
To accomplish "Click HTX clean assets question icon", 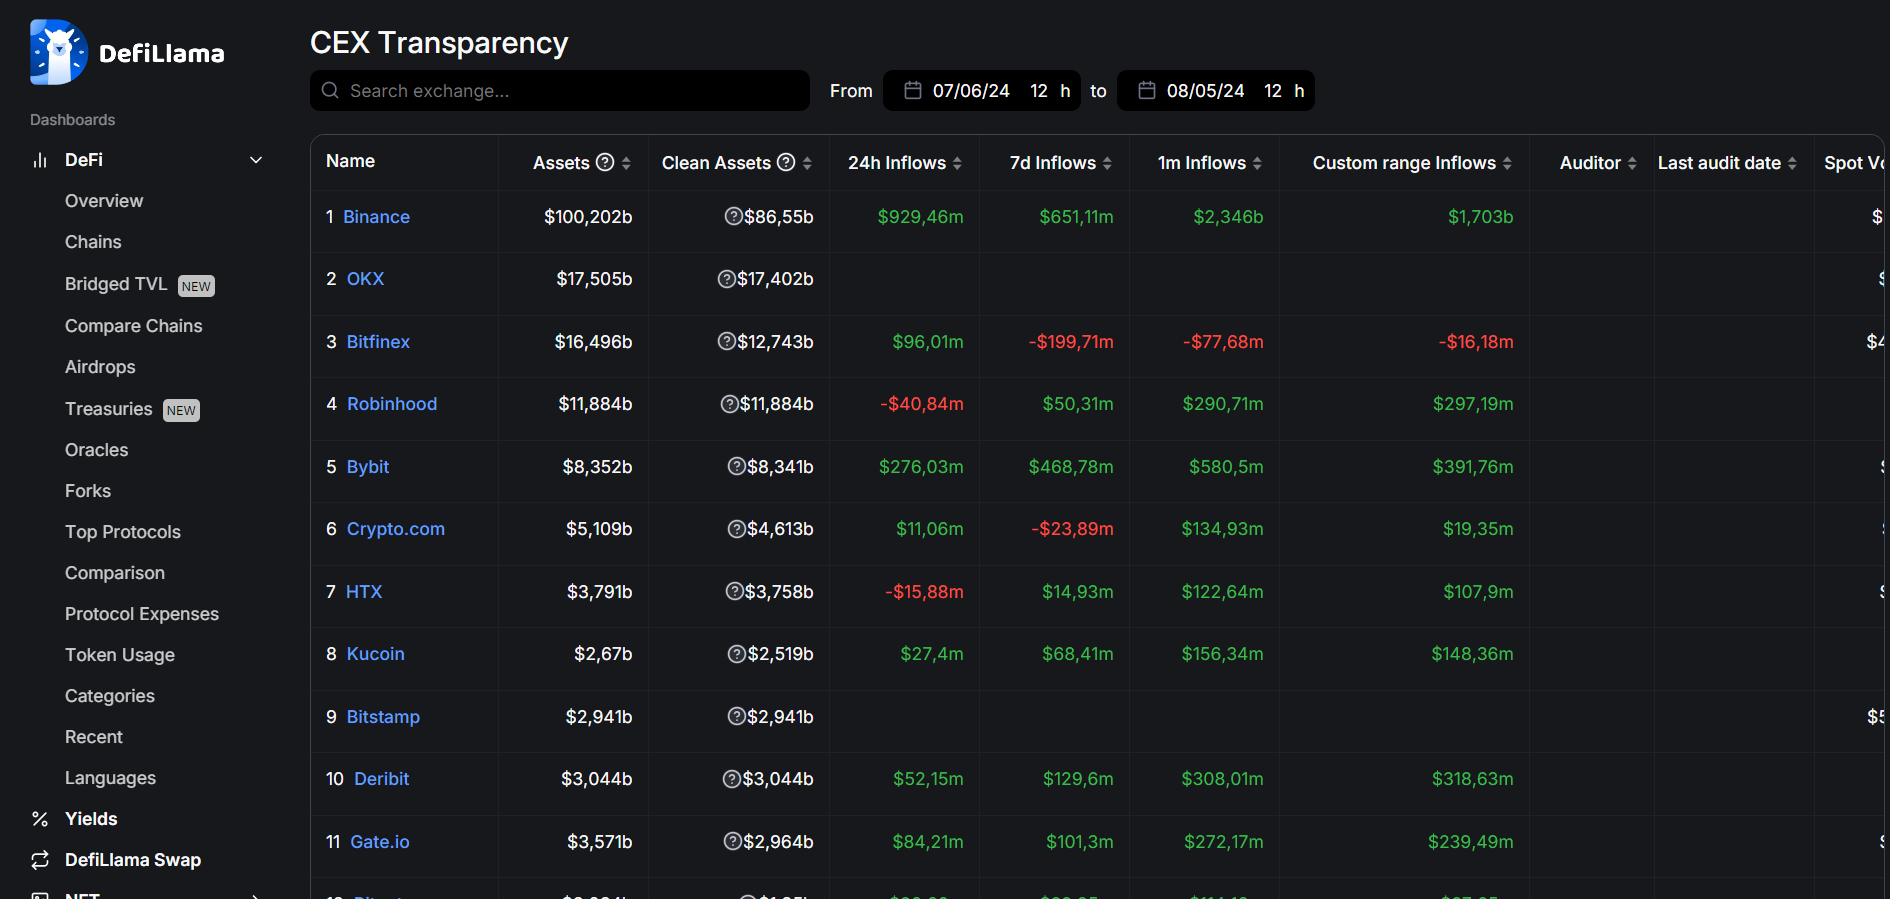I will tap(735, 592).
